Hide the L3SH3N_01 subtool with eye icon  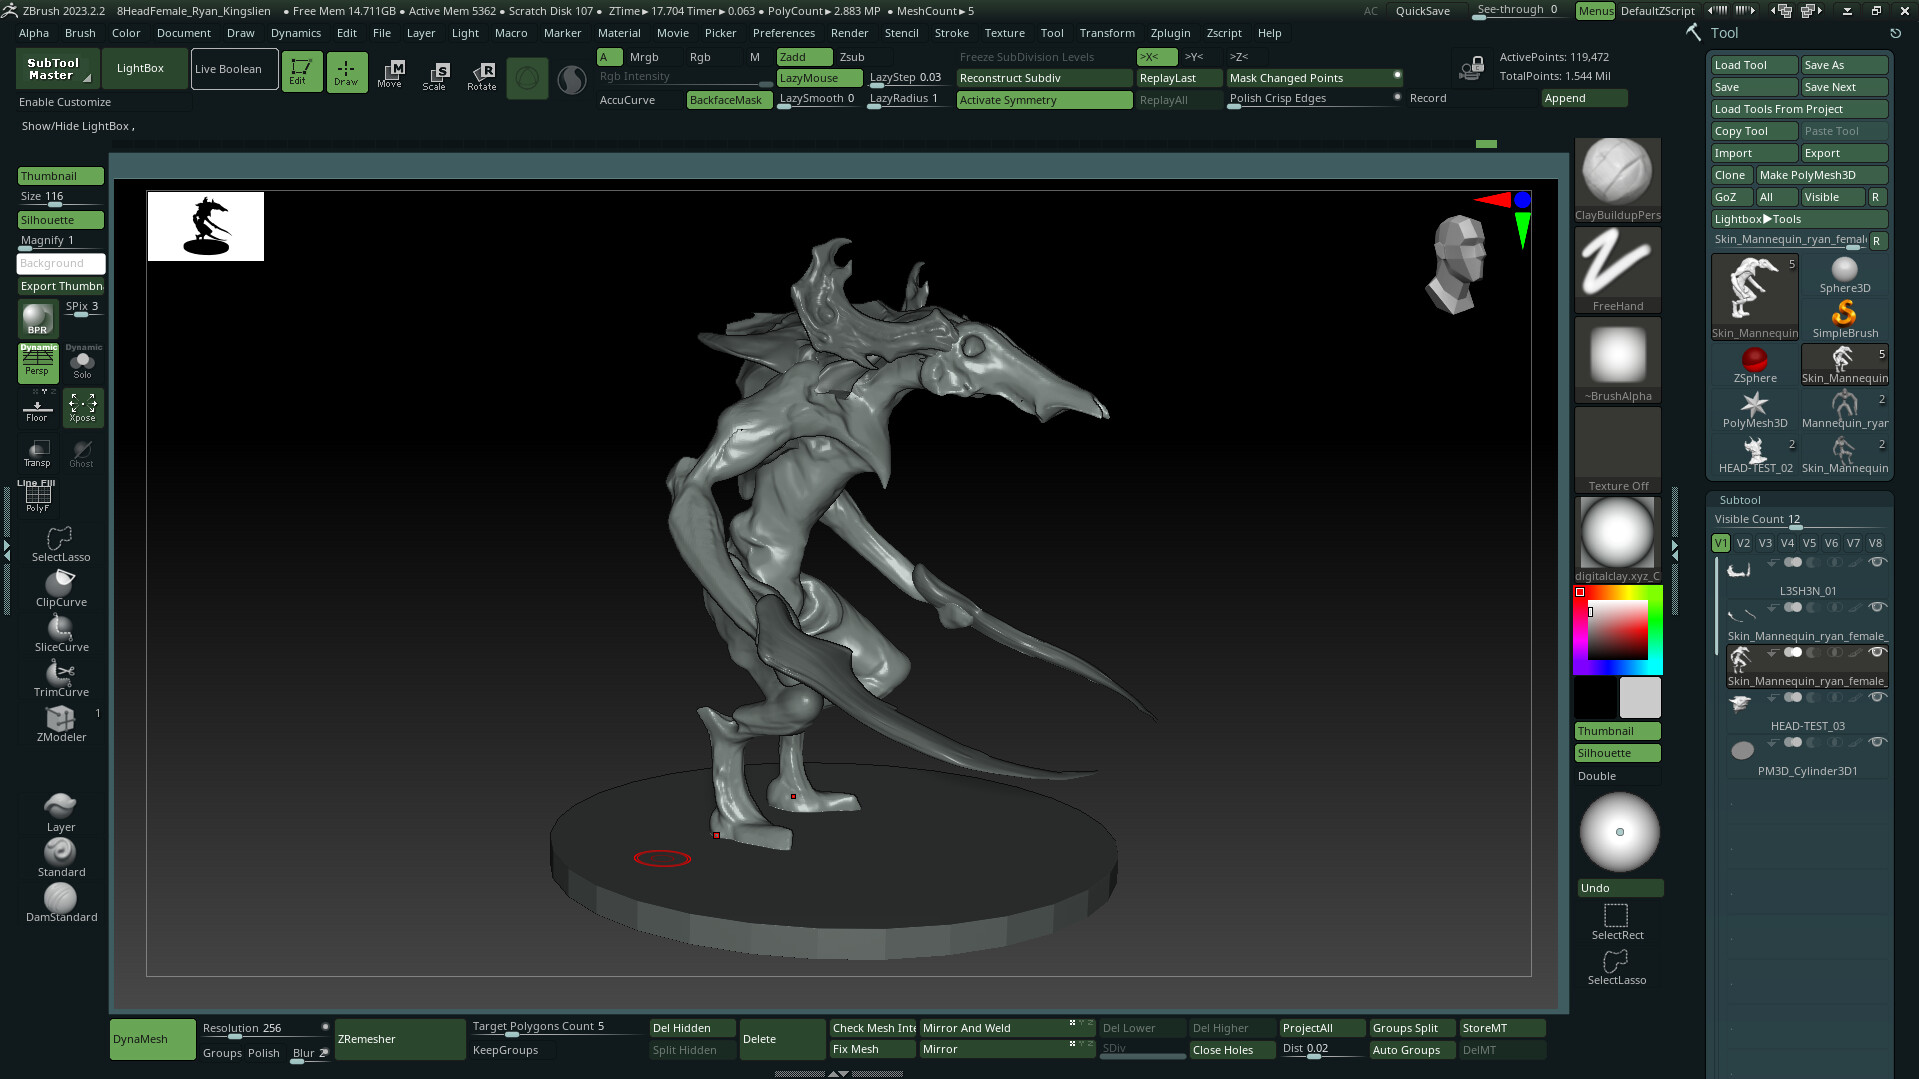[x=1877, y=562]
